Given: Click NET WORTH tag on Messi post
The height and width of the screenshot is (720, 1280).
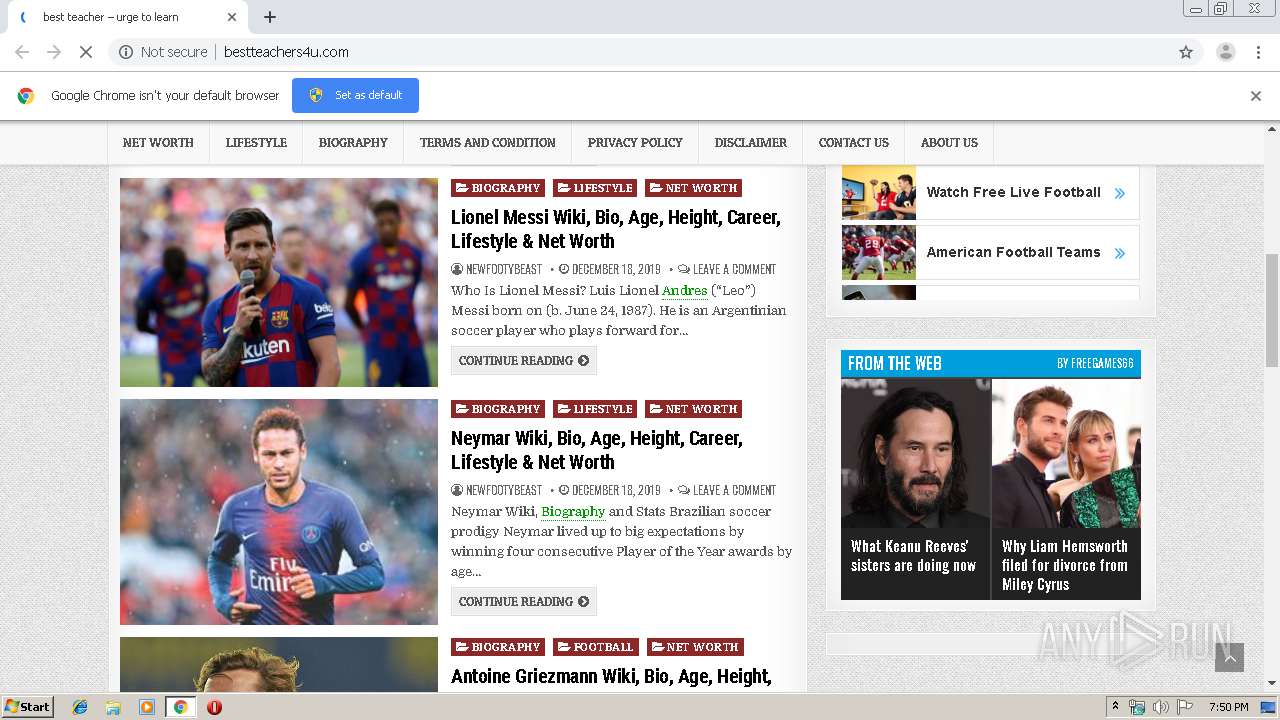Looking at the screenshot, I should [694, 188].
